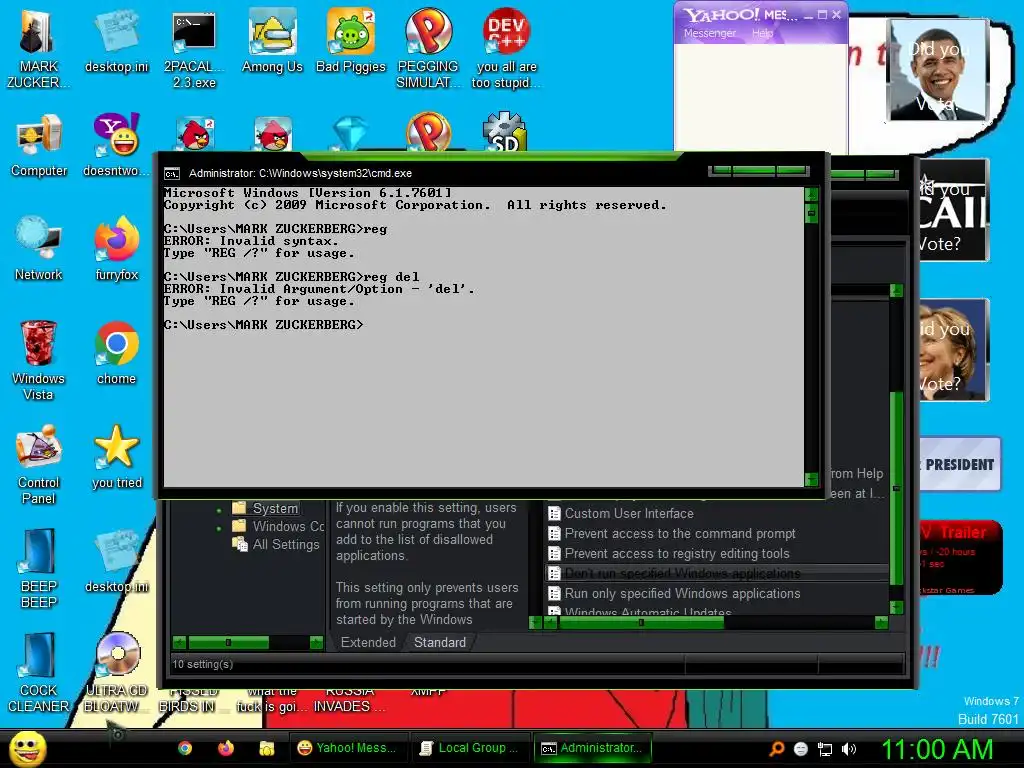Click the cmd.exe title bar icon

coord(172,174)
